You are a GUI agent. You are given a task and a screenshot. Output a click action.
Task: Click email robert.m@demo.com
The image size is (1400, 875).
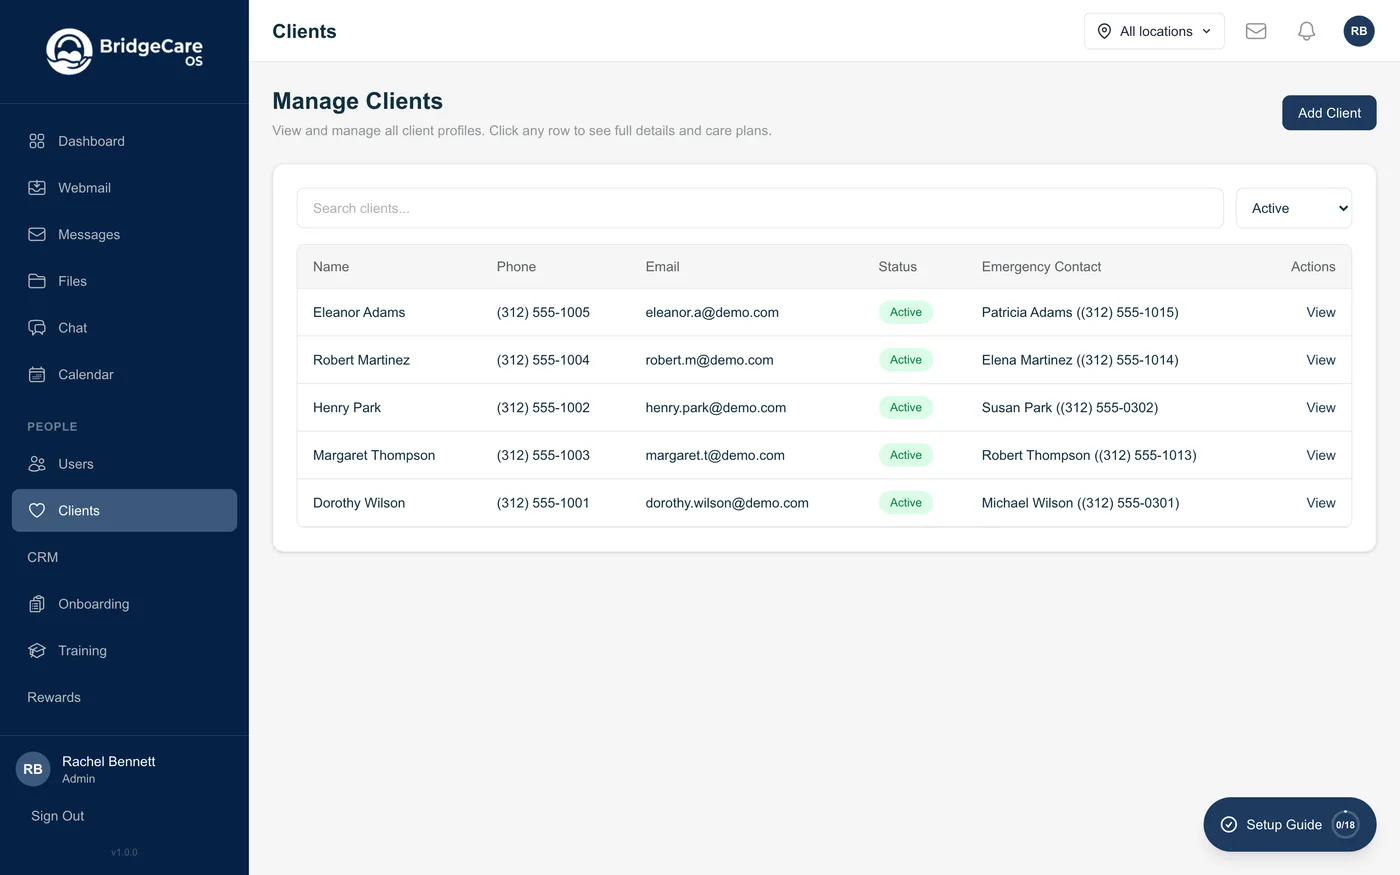click(709, 360)
